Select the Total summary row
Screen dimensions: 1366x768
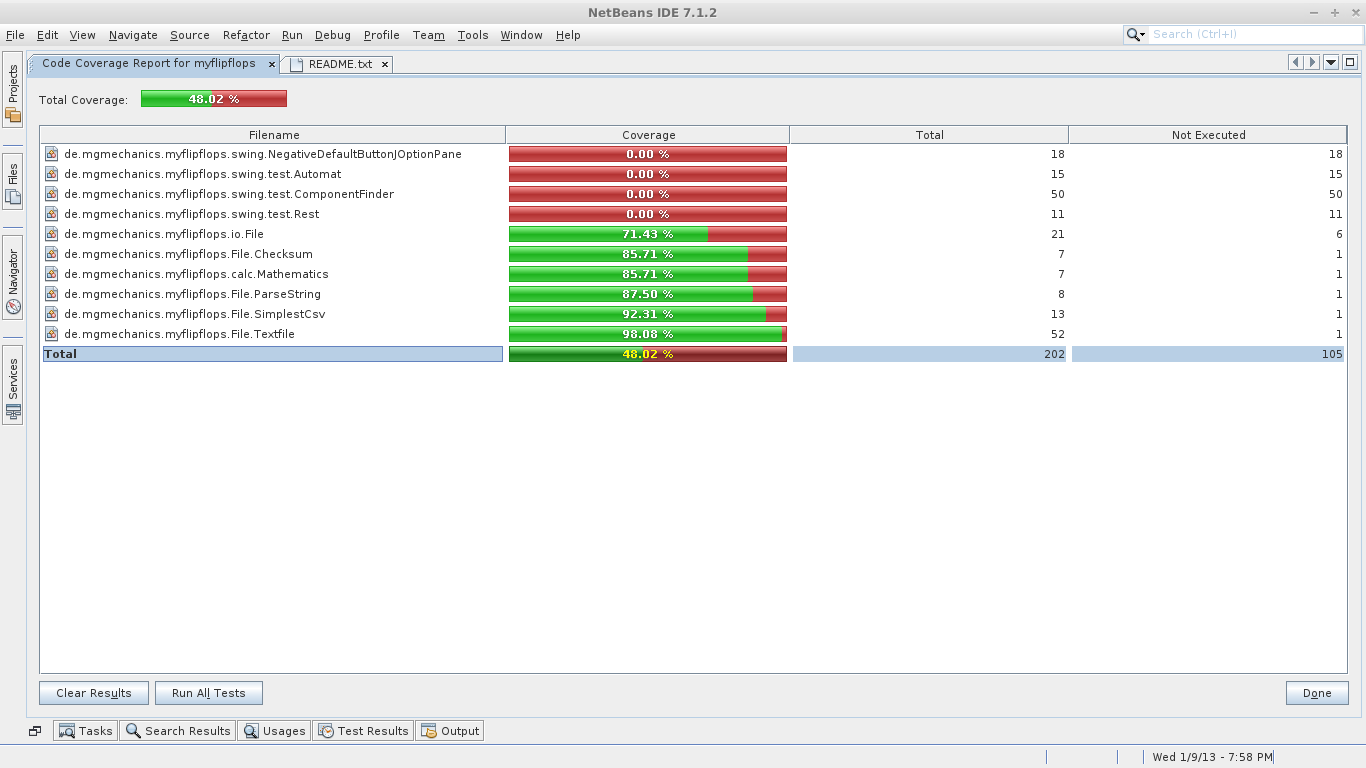click(x=693, y=354)
